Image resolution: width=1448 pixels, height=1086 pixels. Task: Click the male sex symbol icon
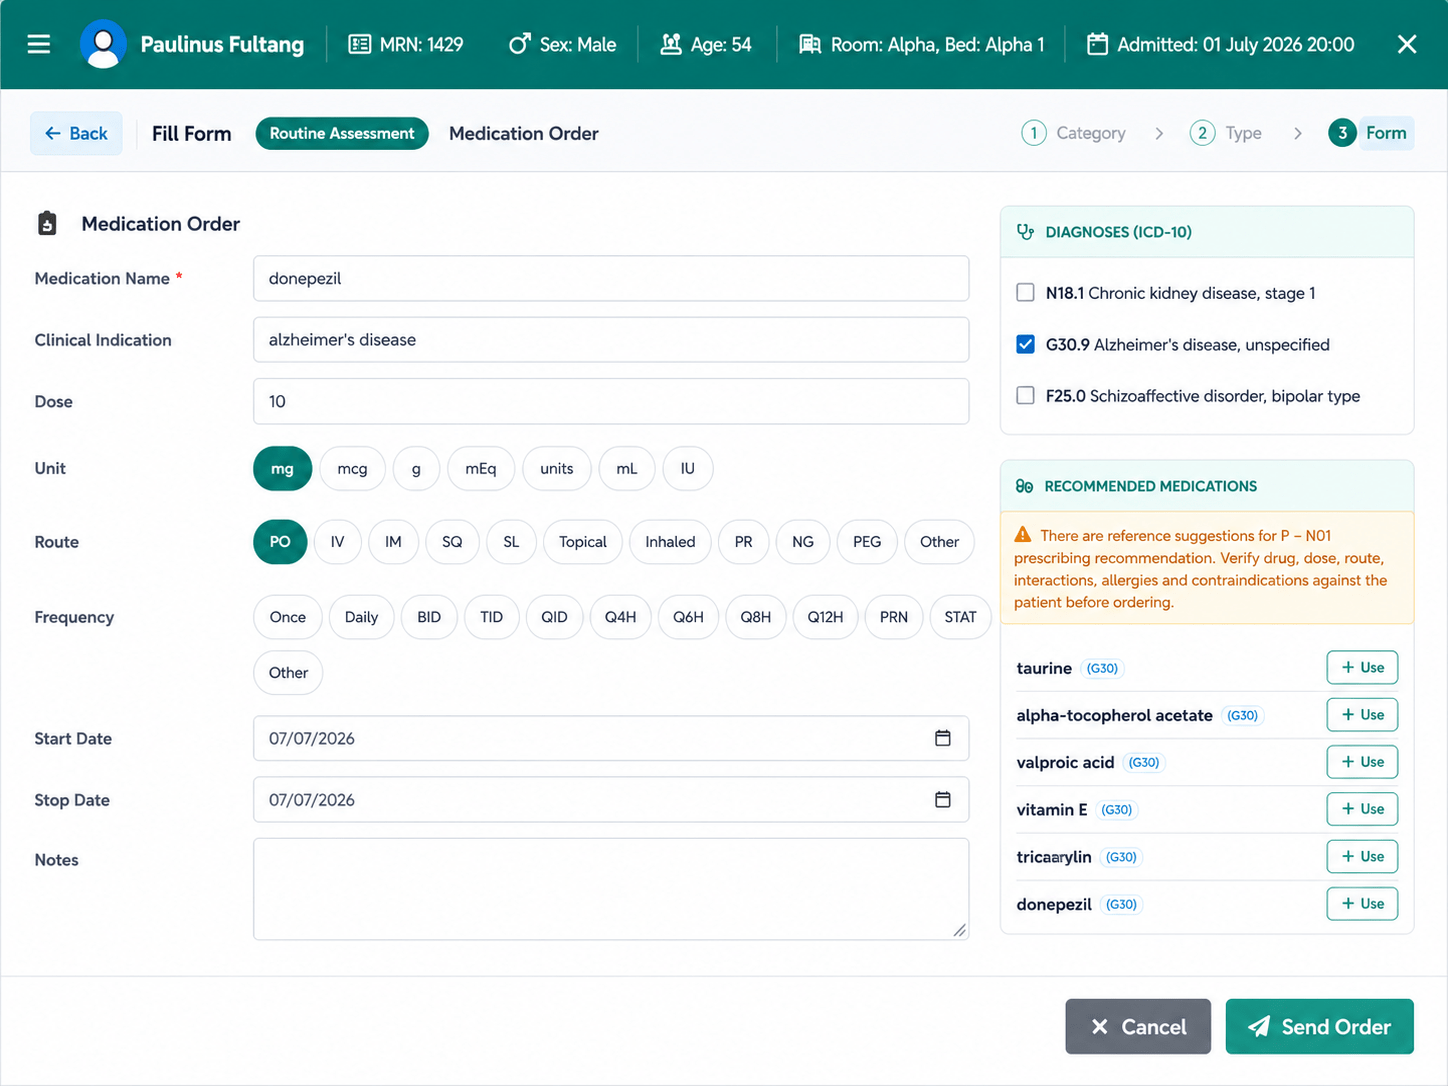click(519, 44)
